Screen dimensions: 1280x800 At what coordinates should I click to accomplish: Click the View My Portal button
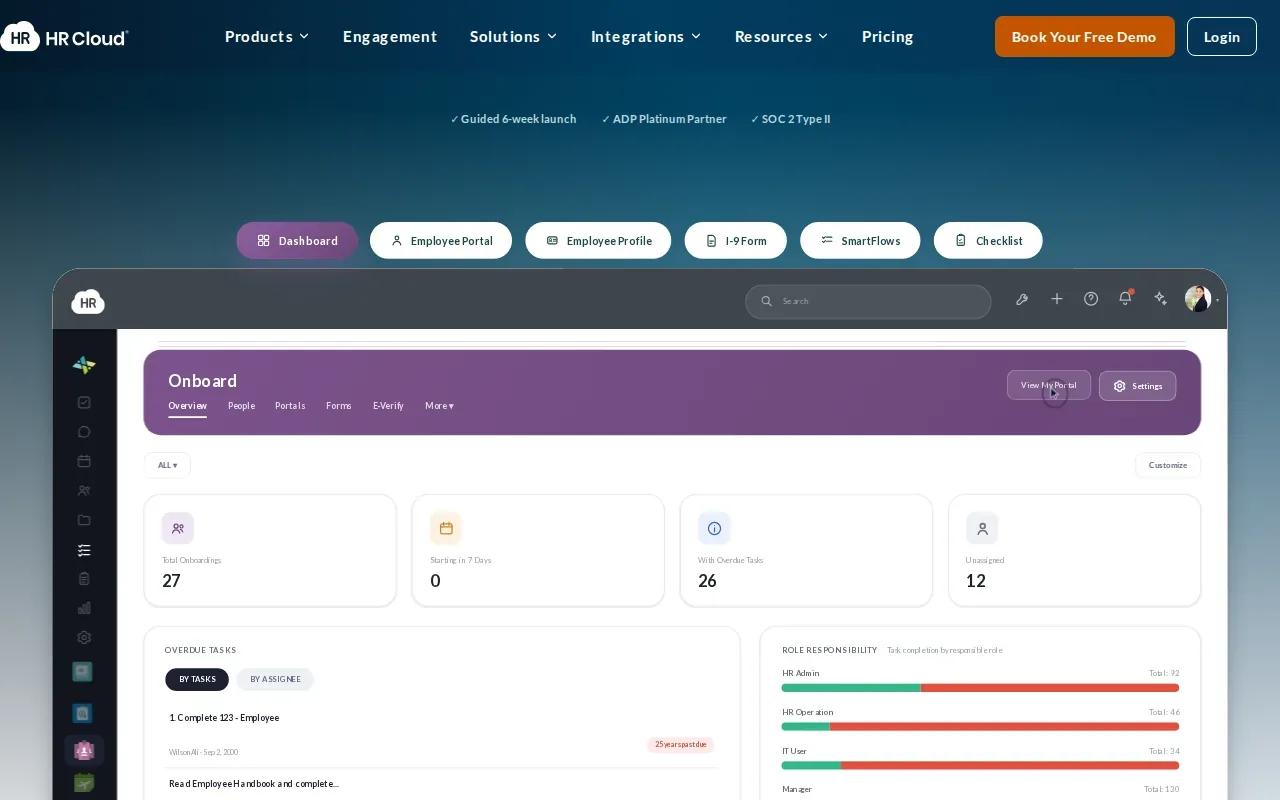[1049, 385]
